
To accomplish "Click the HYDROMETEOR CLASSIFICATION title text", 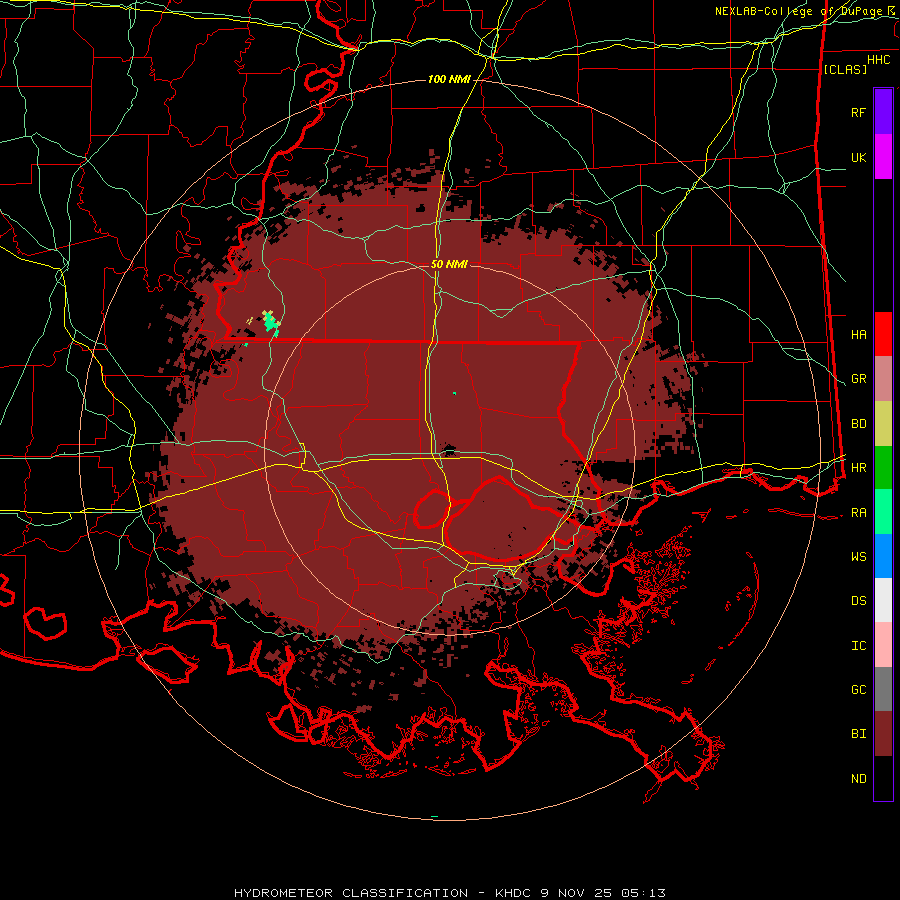I will click(351, 893).
